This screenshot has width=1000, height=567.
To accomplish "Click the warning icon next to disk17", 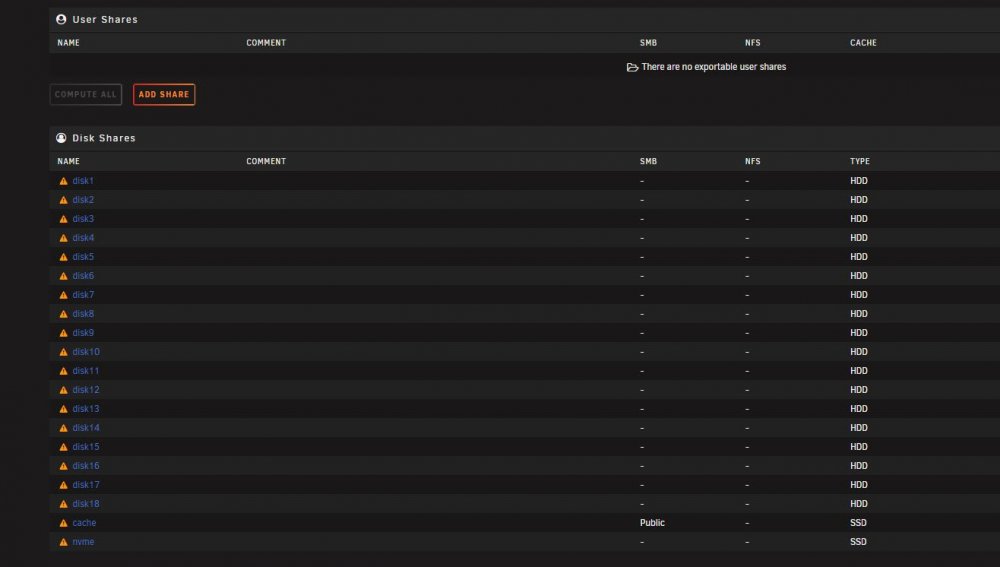I will (x=63, y=485).
